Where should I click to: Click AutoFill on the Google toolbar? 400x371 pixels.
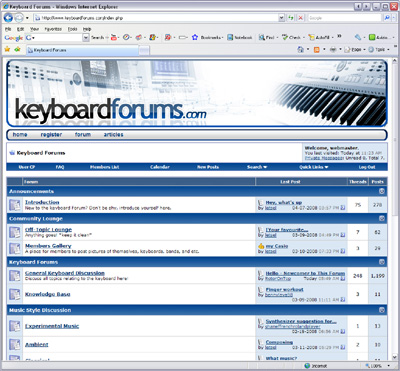point(319,37)
